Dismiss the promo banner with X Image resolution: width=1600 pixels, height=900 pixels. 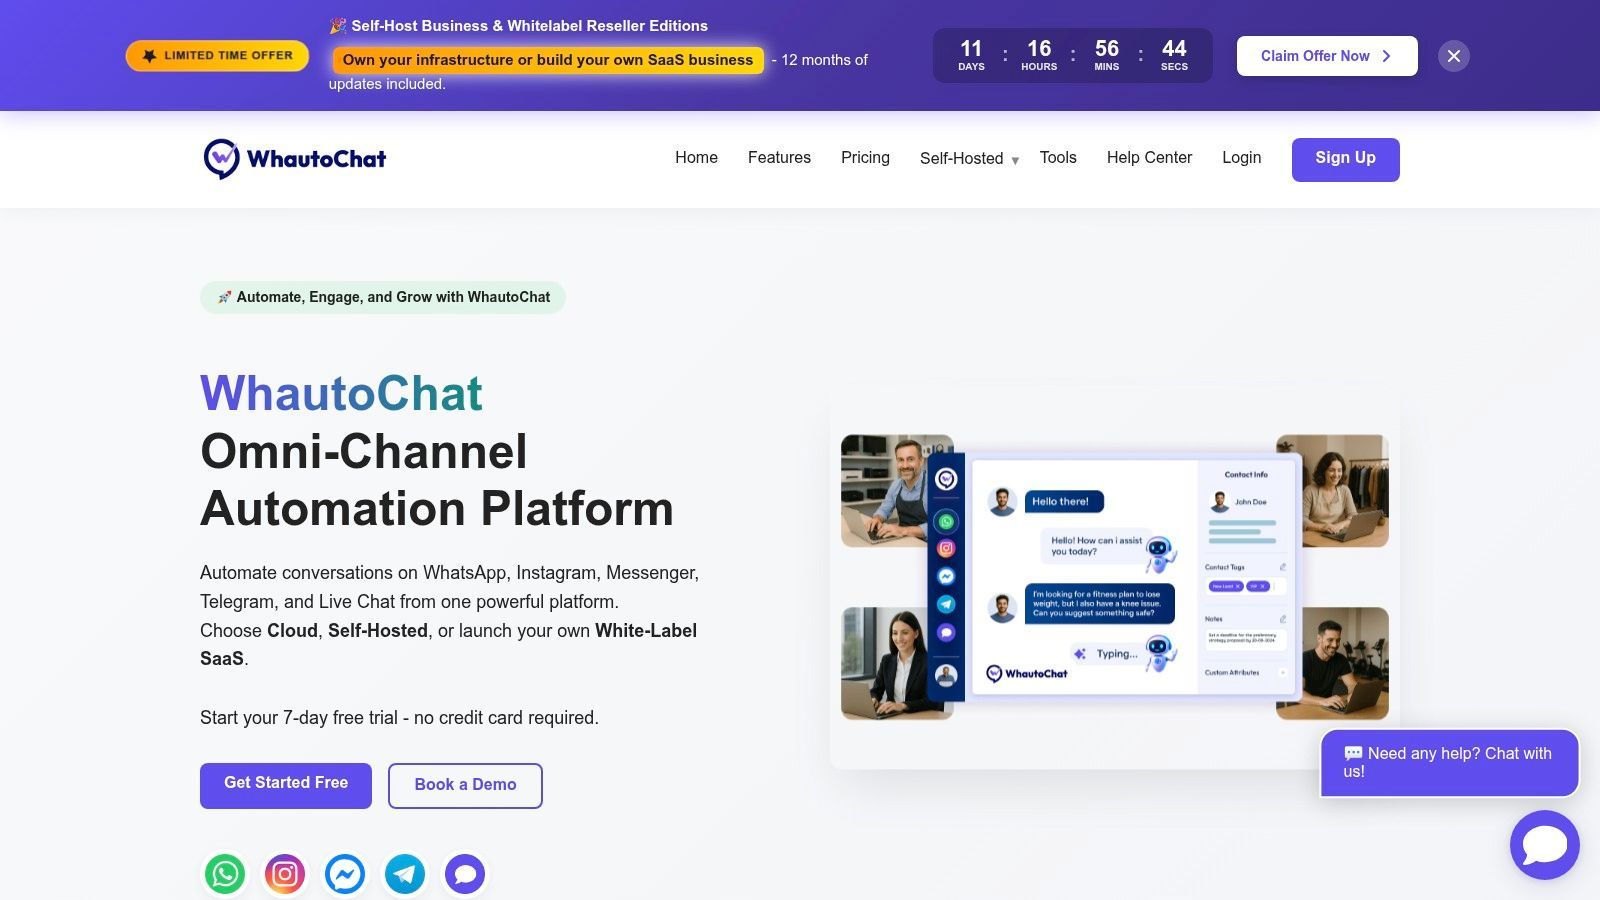pyautogui.click(x=1454, y=56)
